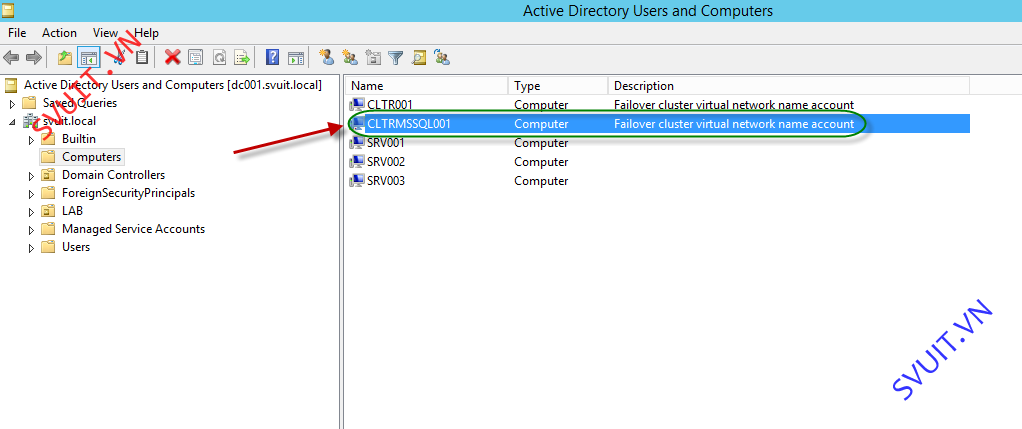This screenshot has height=429, width=1022.
Task: Select the SRV002 computer entry
Action: (386, 162)
